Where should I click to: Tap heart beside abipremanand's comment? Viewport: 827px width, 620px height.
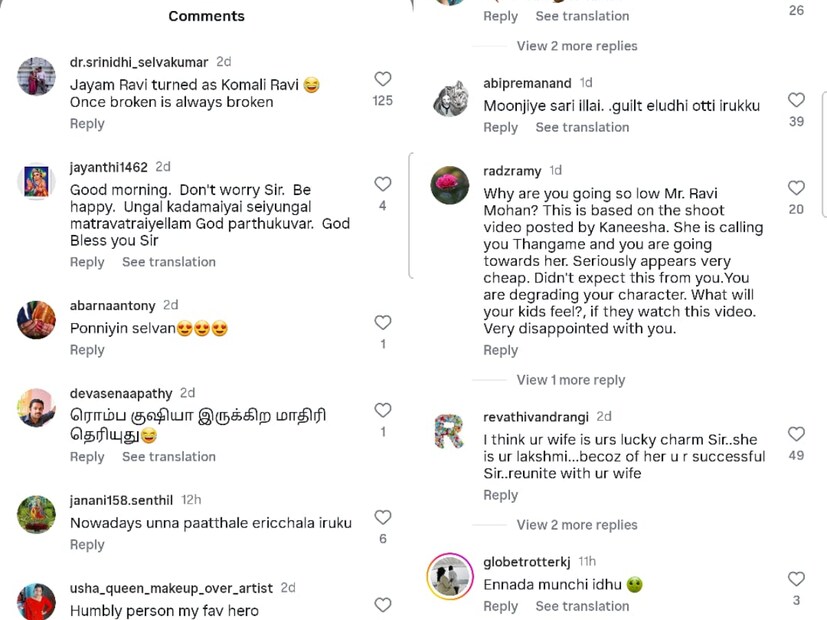point(796,100)
